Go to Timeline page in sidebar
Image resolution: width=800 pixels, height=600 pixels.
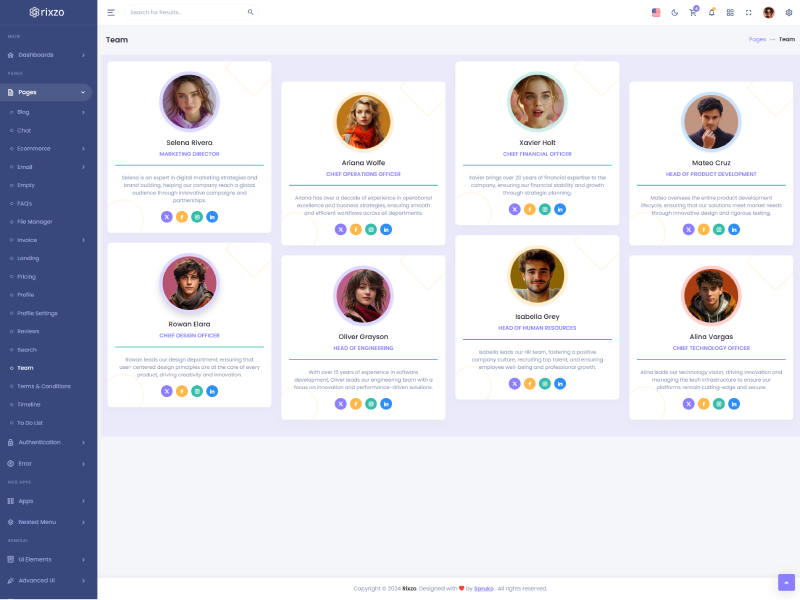click(x=29, y=404)
